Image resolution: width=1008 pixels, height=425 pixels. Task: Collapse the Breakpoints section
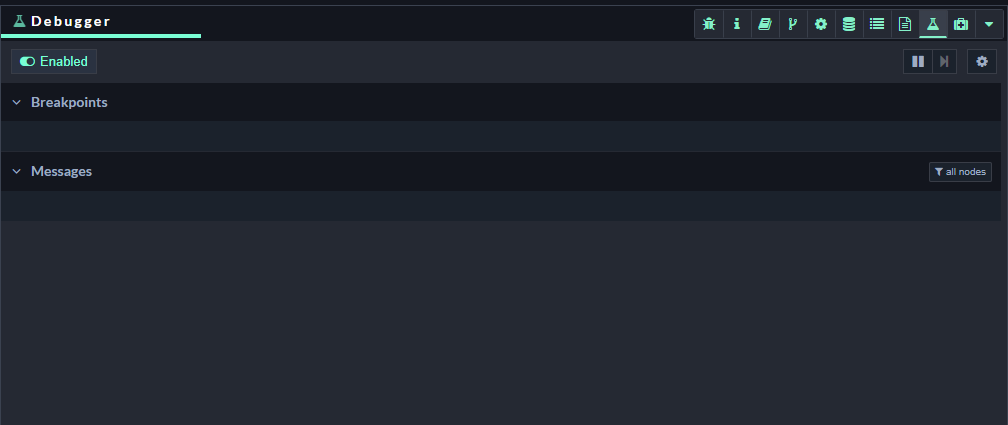(x=17, y=102)
